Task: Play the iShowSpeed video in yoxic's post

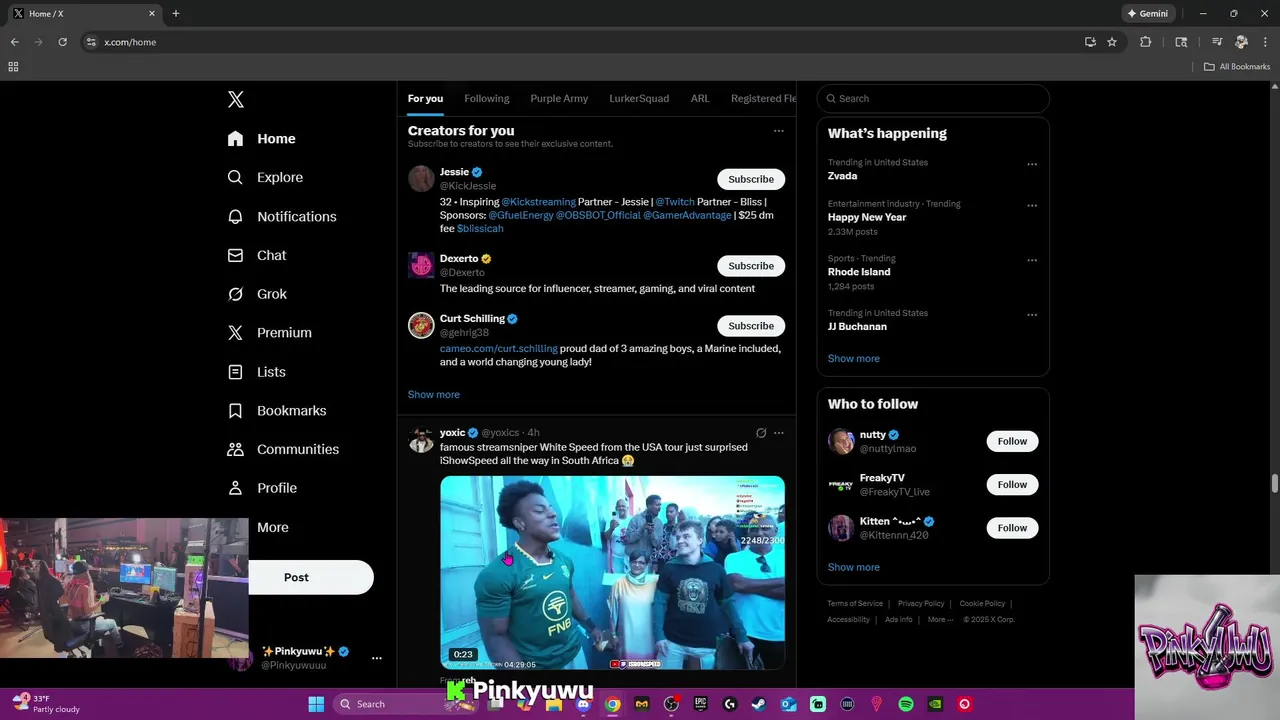Action: tap(612, 572)
